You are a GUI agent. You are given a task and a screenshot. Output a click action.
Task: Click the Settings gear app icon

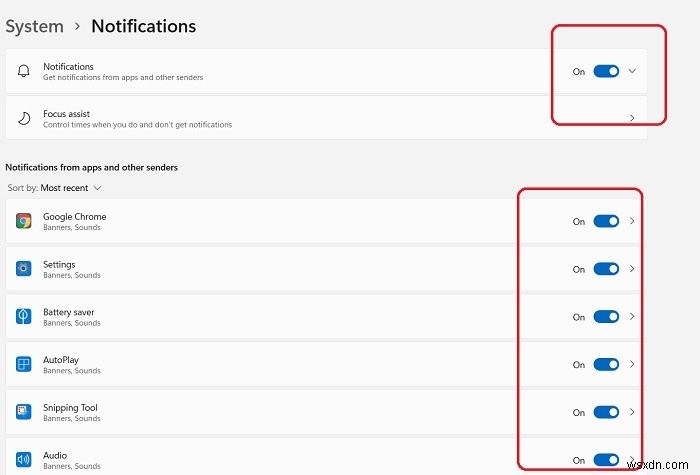point(24,269)
